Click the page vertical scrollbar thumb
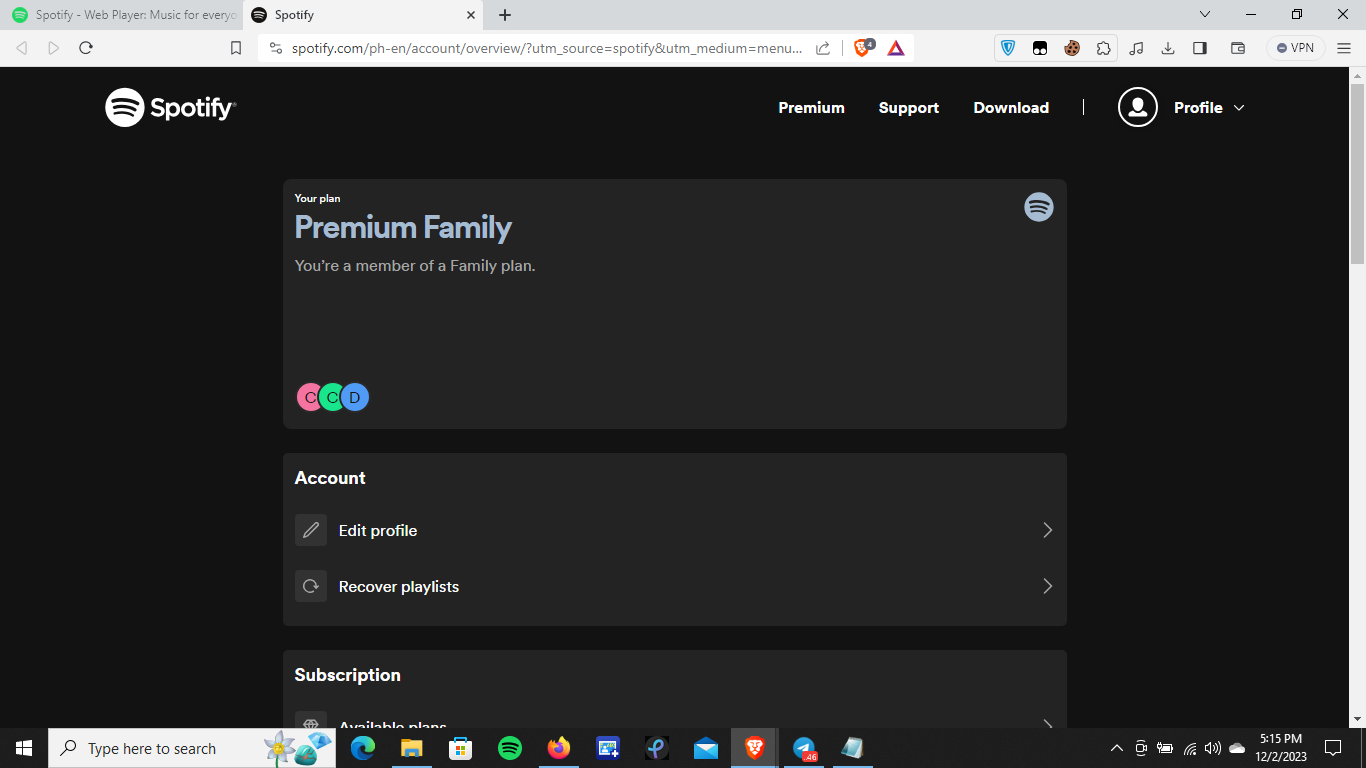This screenshot has width=1366, height=768. (1358, 173)
